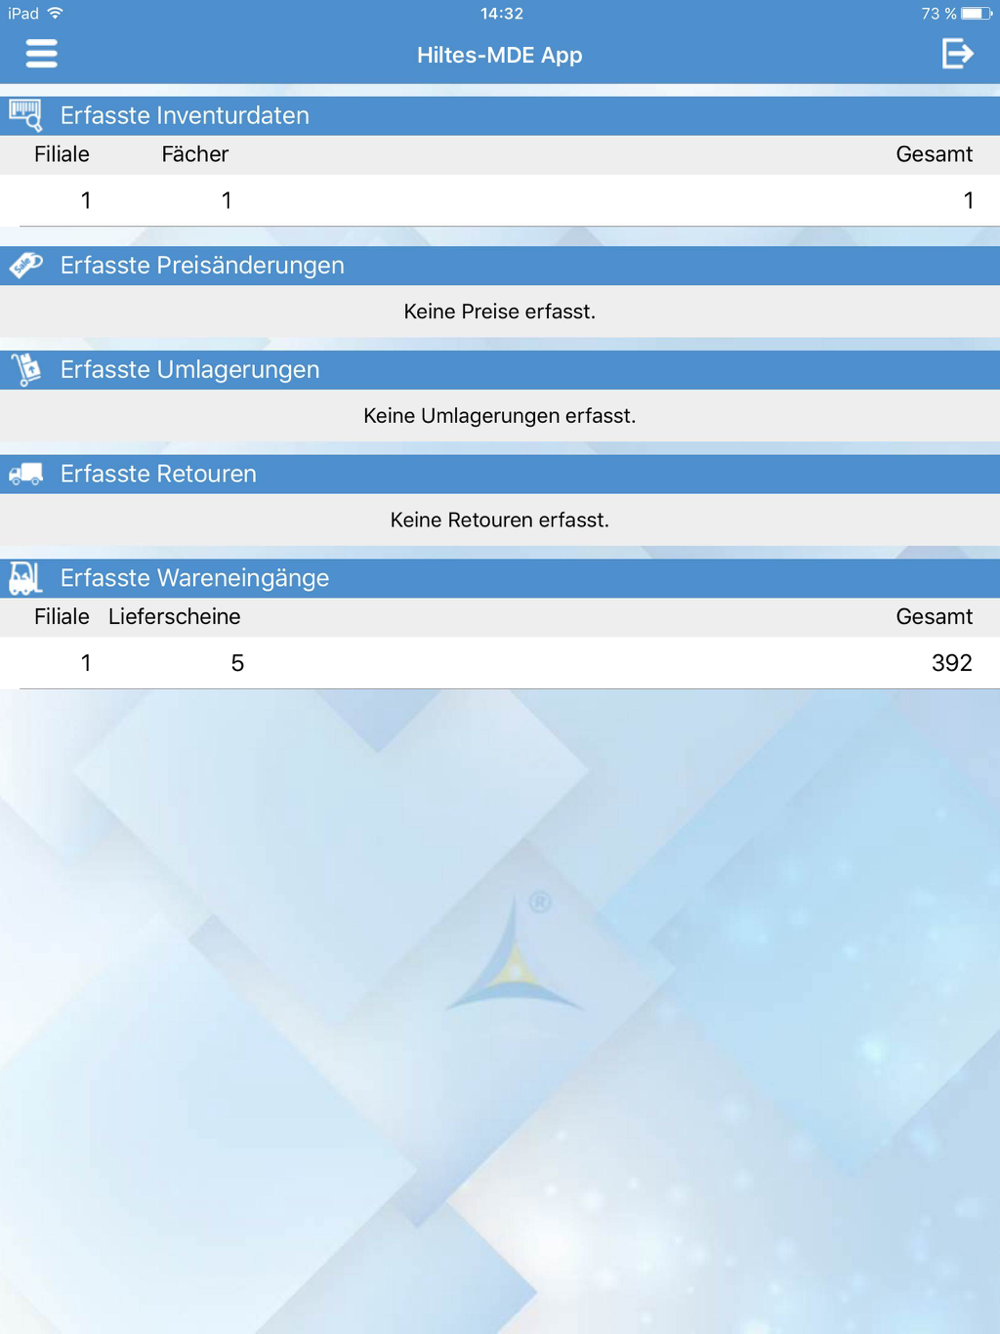Tap the 14:32 clock in status bar
This screenshot has height=1334, width=1000.
click(x=501, y=14)
